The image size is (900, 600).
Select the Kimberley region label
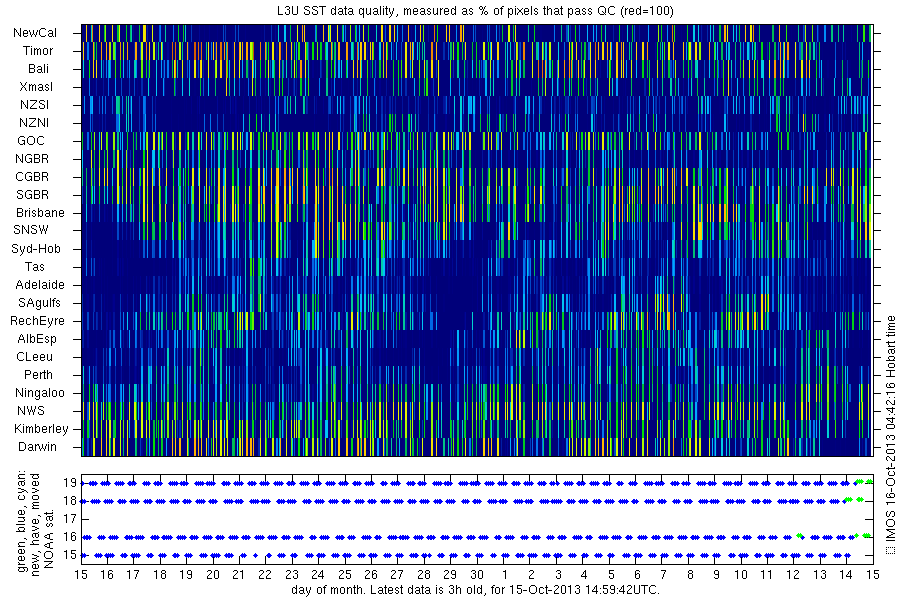coord(41,428)
